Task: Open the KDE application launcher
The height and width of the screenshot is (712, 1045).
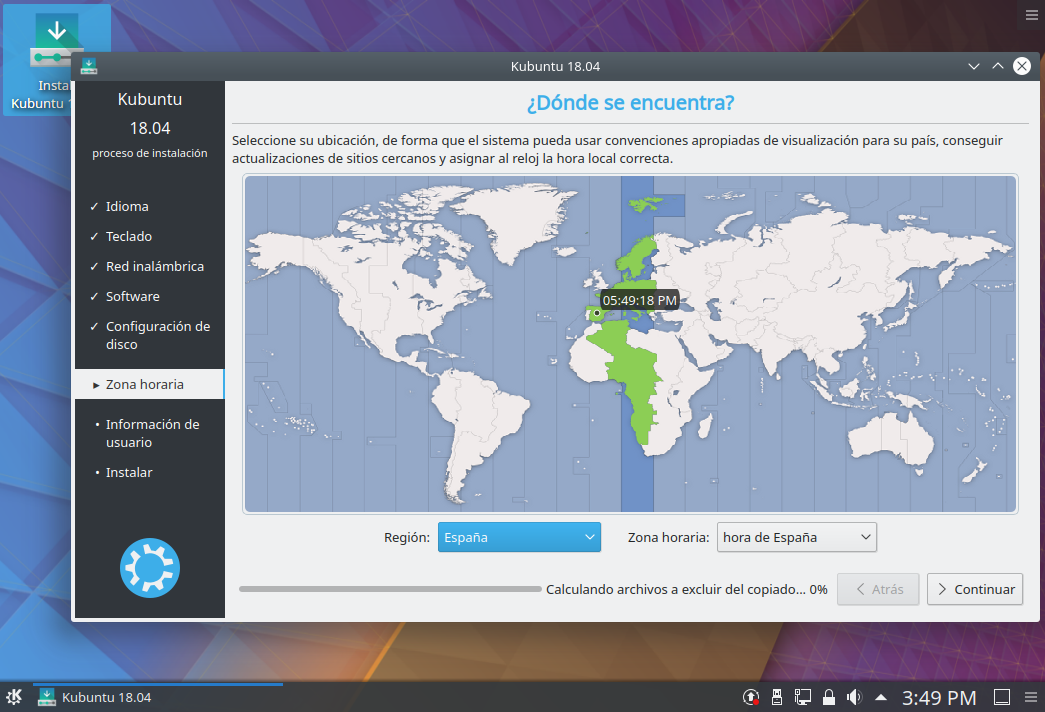Action: point(14,697)
